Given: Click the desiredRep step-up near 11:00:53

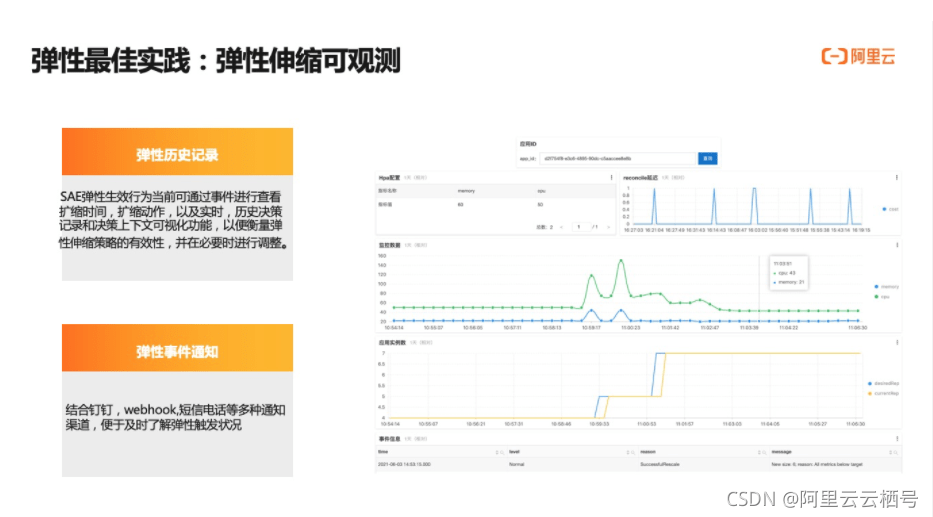Looking at the screenshot, I should pos(655,374).
